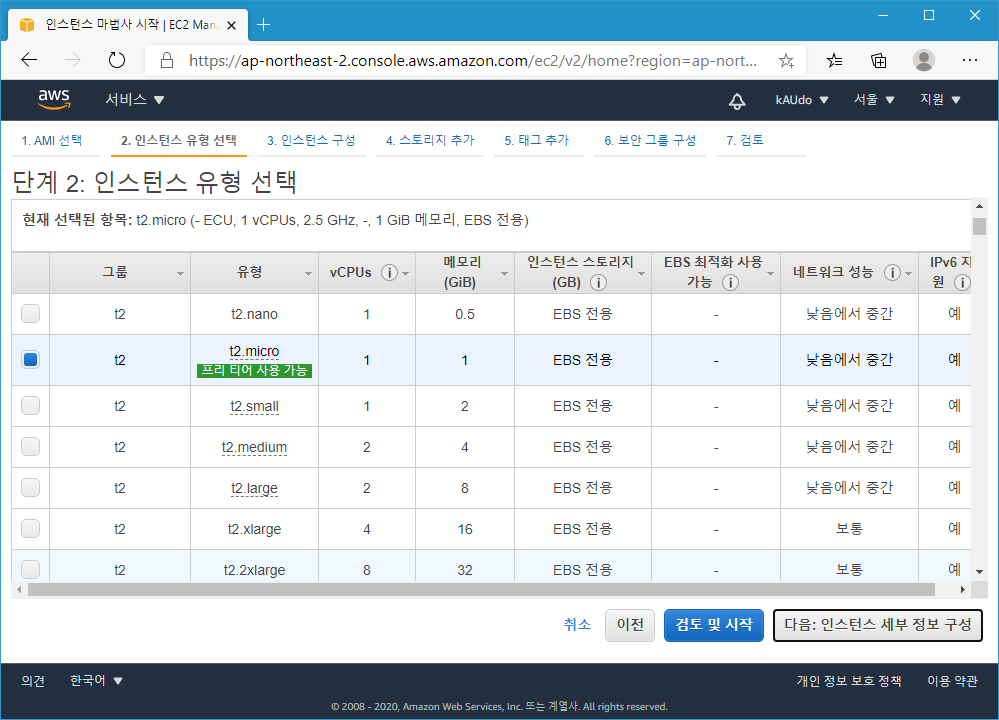
Task: Click the scroll-down arrow of the vertical scrollbar
Action: click(x=979, y=572)
